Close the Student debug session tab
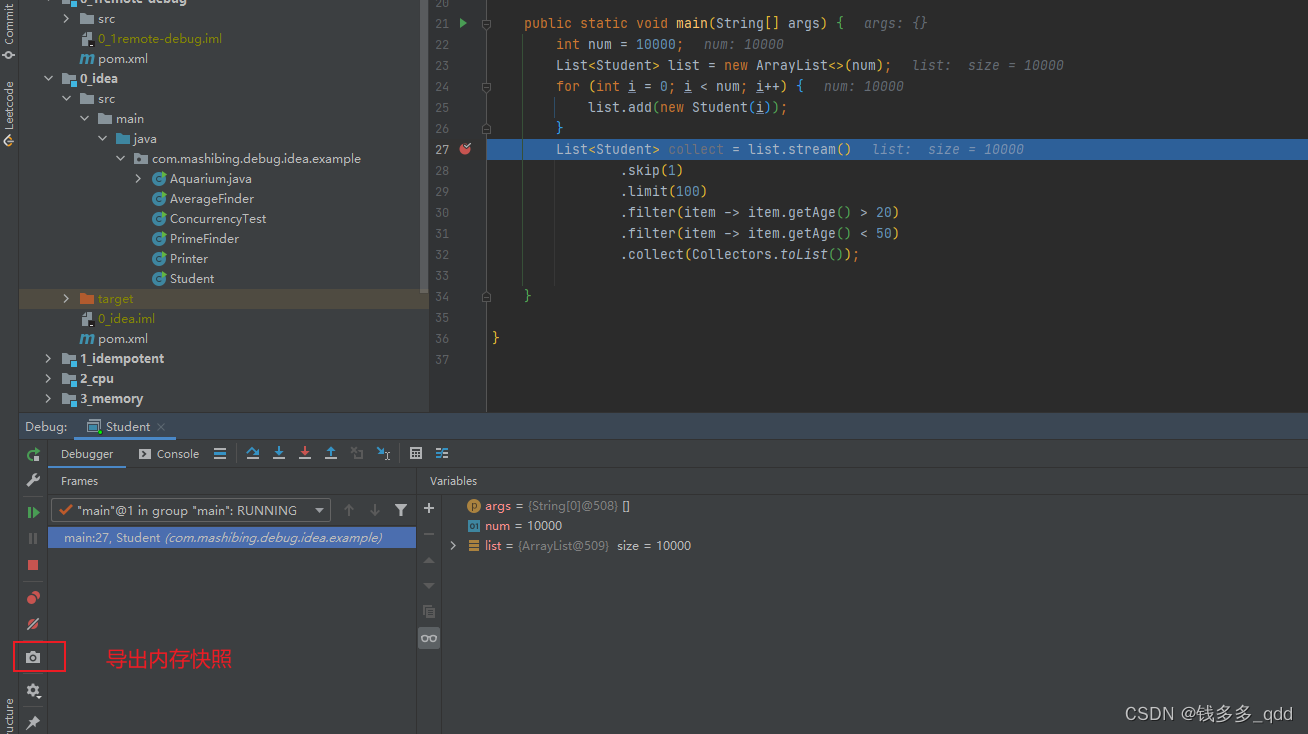The image size is (1308, 734). [161, 427]
